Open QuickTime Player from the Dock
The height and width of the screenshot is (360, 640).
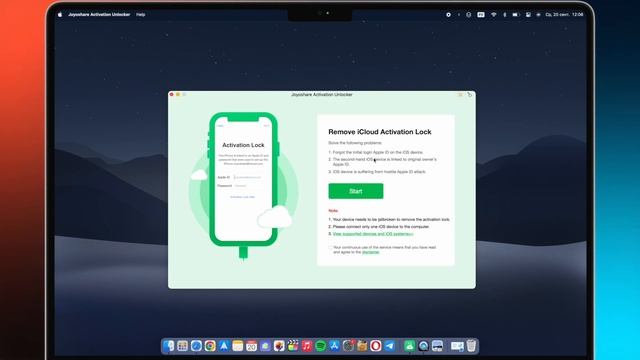click(x=423, y=346)
